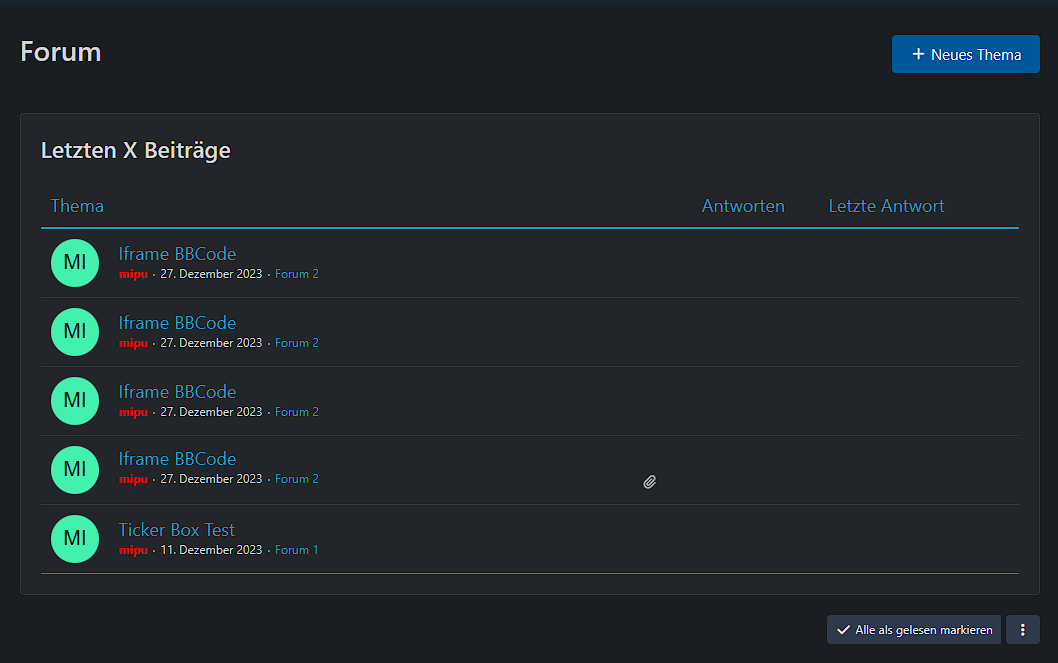
Task: Click the MI avatar beside Ticker Box Test
Action: 75,539
